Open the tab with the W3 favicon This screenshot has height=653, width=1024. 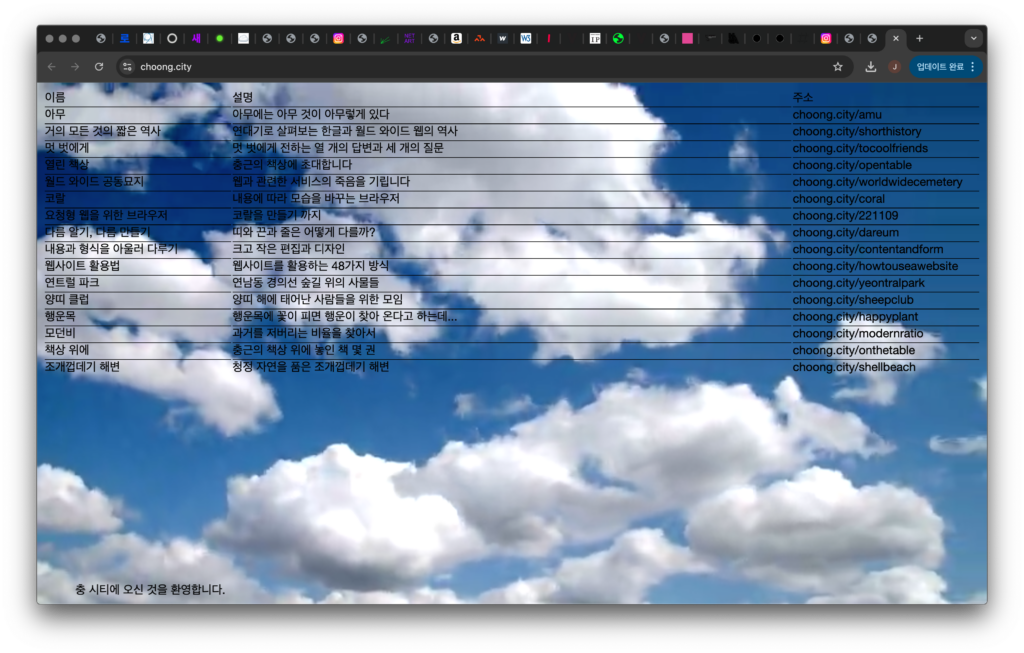click(x=526, y=39)
